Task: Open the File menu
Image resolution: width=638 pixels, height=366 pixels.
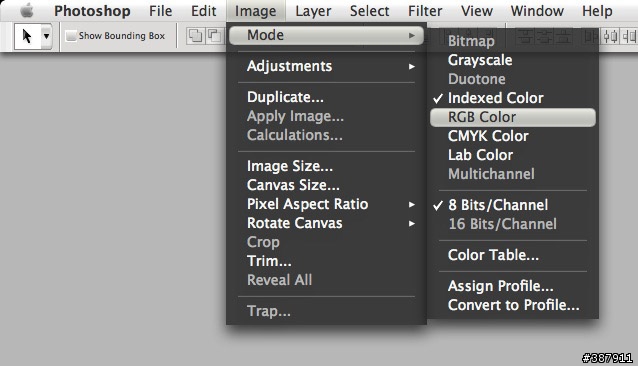Action: [x=160, y=11]
